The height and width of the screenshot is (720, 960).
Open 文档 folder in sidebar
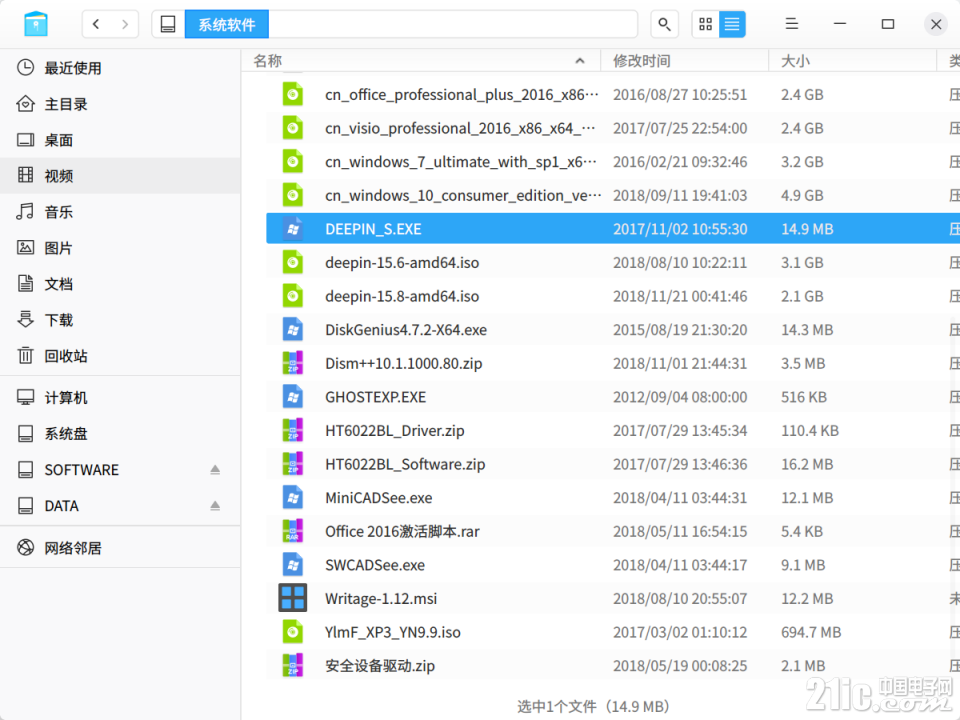click(120, 284)
